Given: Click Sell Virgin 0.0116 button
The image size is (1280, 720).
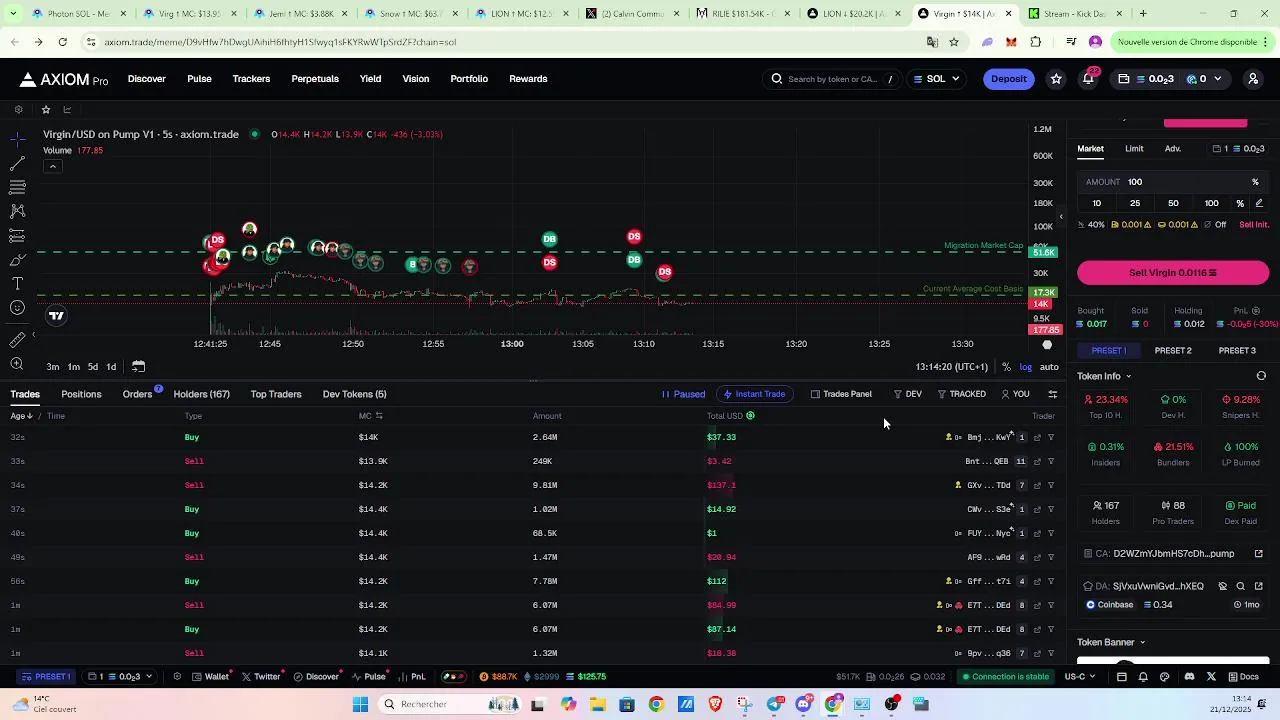Looking at the screenshot, I should coord(1173,273).
